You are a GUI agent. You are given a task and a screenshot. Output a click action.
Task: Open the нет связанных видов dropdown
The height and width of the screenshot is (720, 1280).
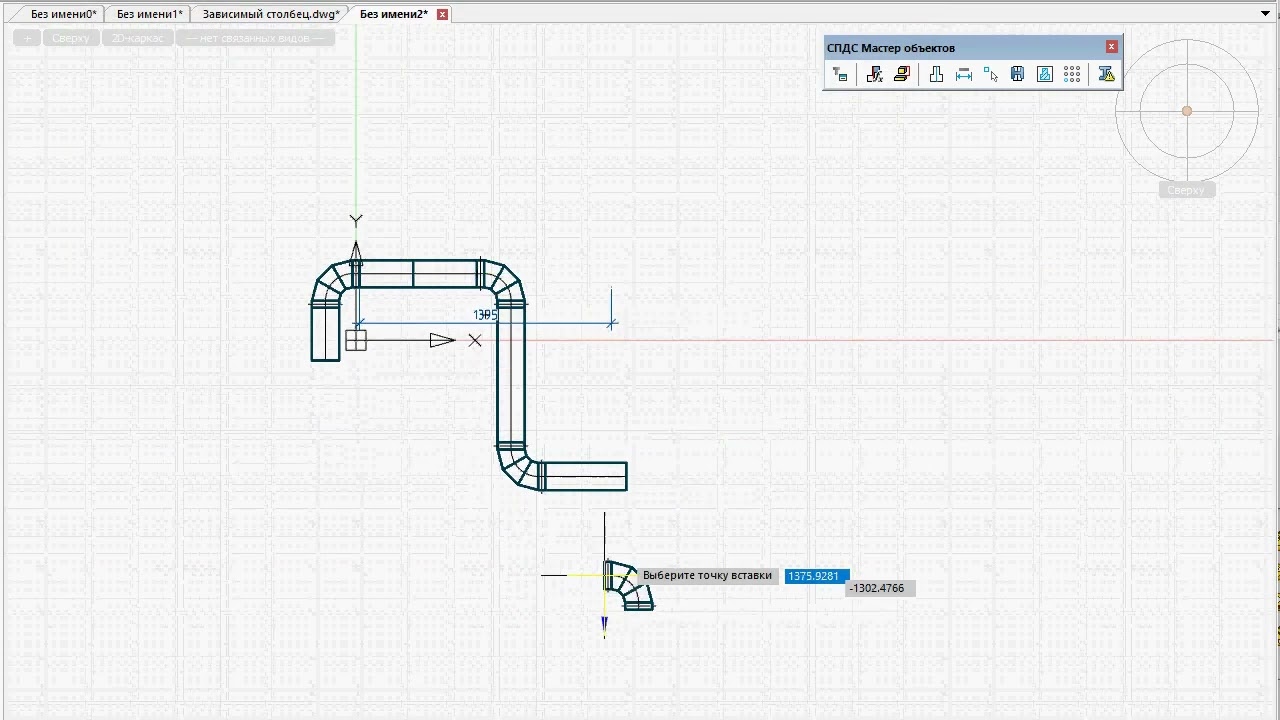pyautogui.click(x=255, y=38)
